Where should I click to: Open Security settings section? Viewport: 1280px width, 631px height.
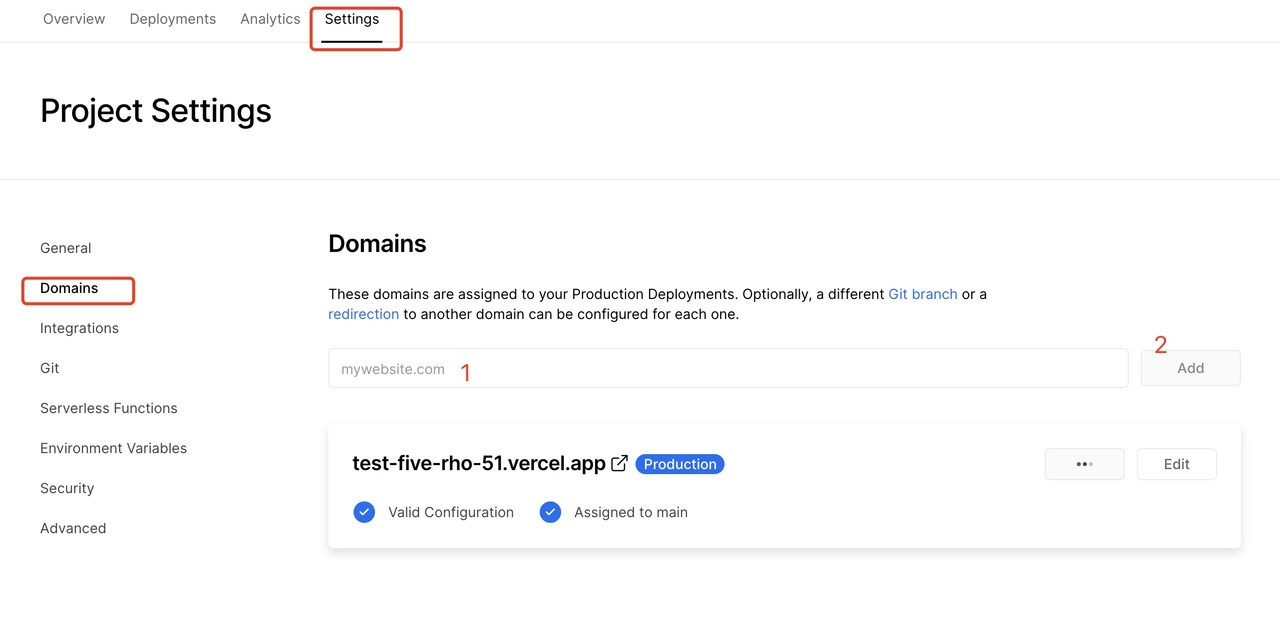(x=67, y=488)
